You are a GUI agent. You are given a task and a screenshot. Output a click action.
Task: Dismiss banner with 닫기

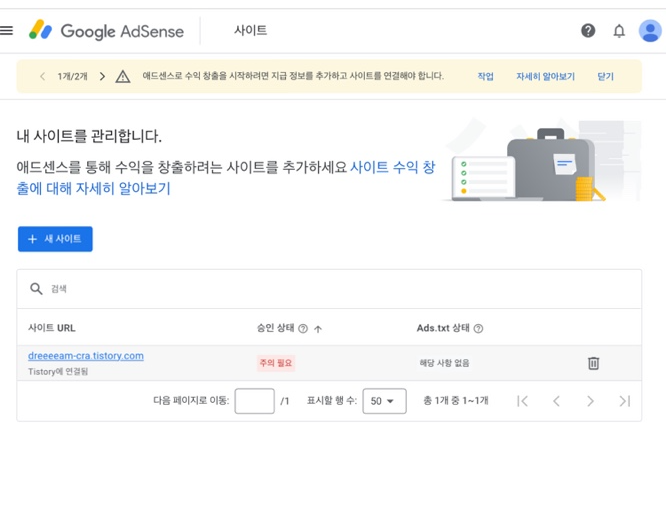[605, 76]
